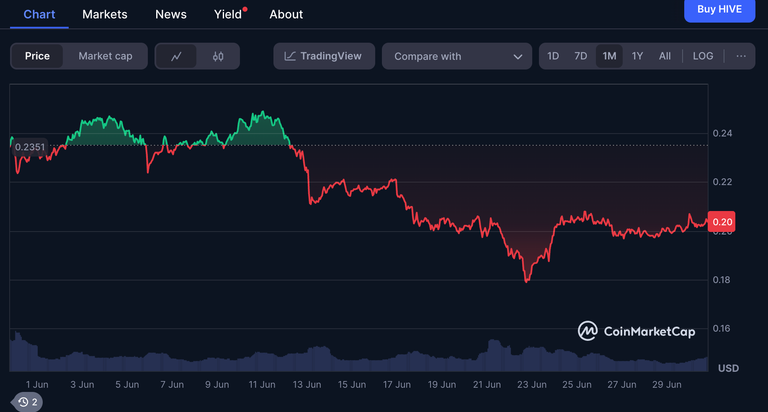The width and height of the screenshot is (768, 412).
Task: Enable LOG scale
Action: pyautogui.click(x=703, y=56)
